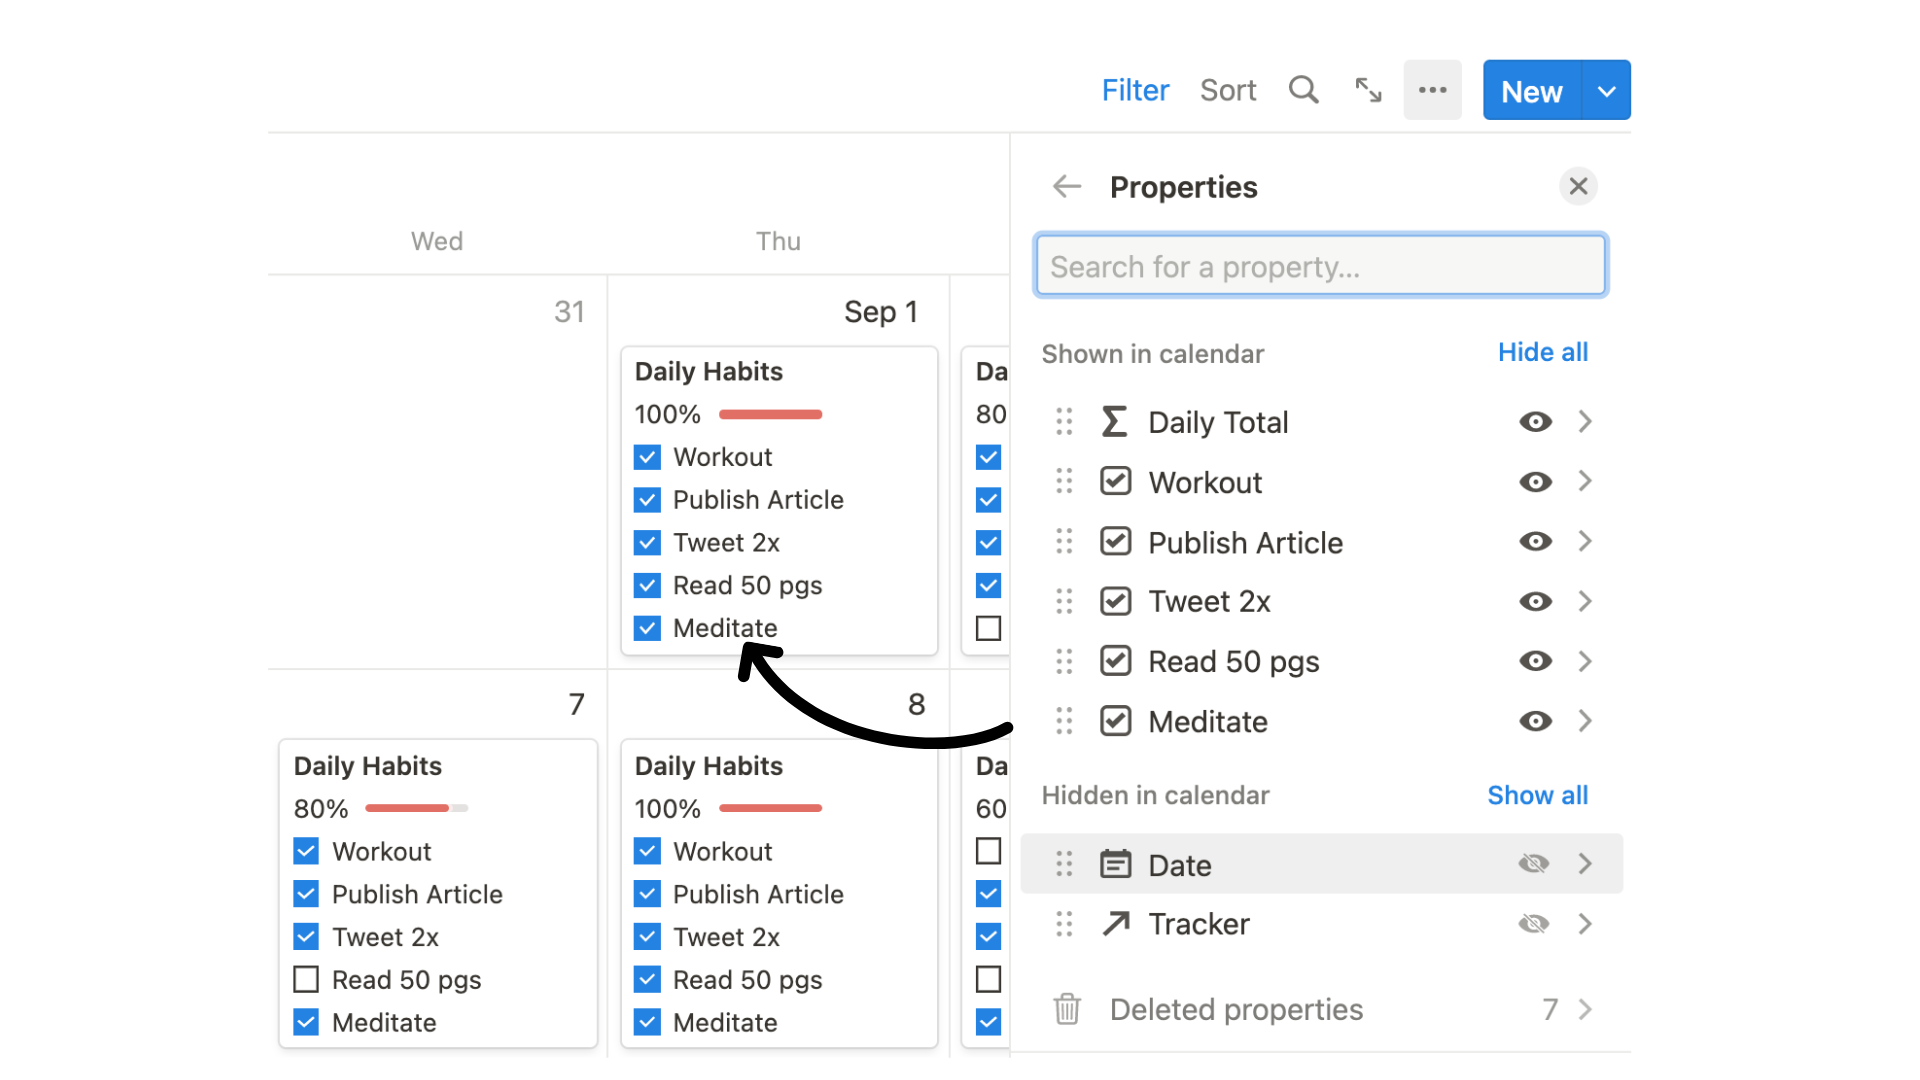Click Show all hidden properties link
1920x1080 pixels.
coord(1536,794)
